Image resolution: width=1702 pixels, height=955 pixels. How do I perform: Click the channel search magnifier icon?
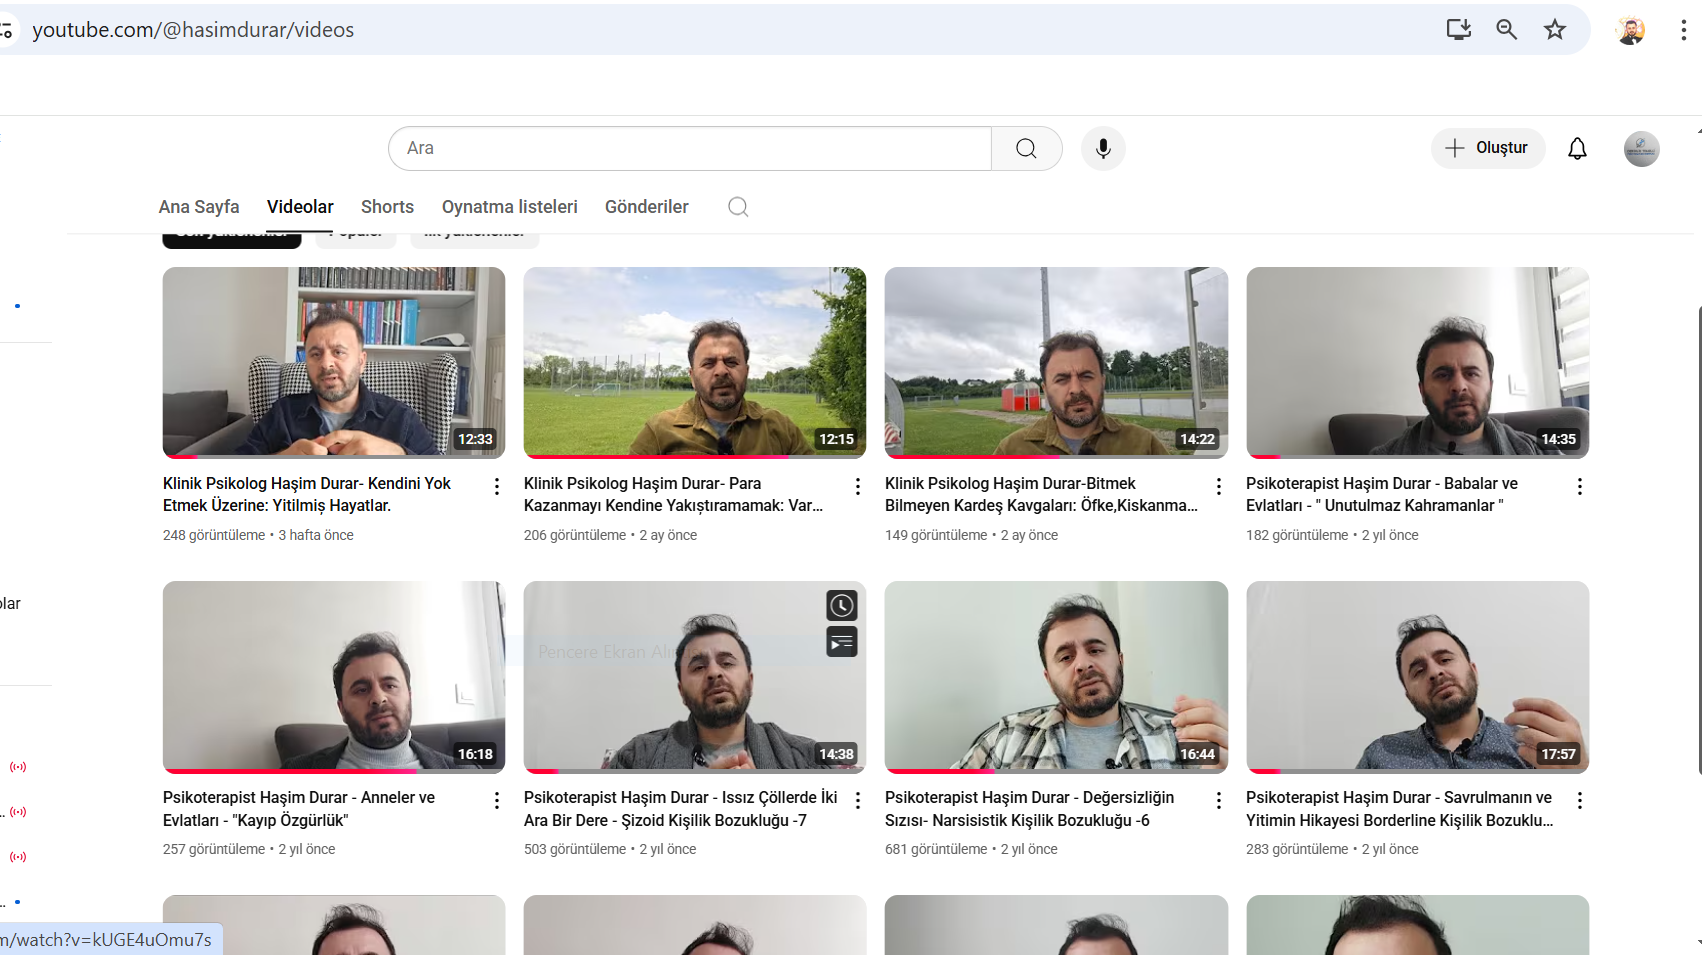coord(738,207)
